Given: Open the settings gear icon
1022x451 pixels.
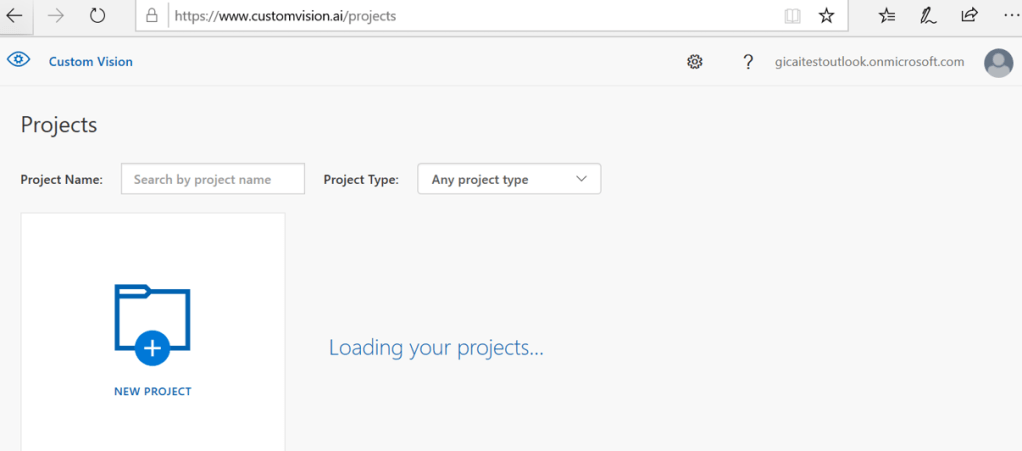Looking at the screenshot, I should (695, 62).
